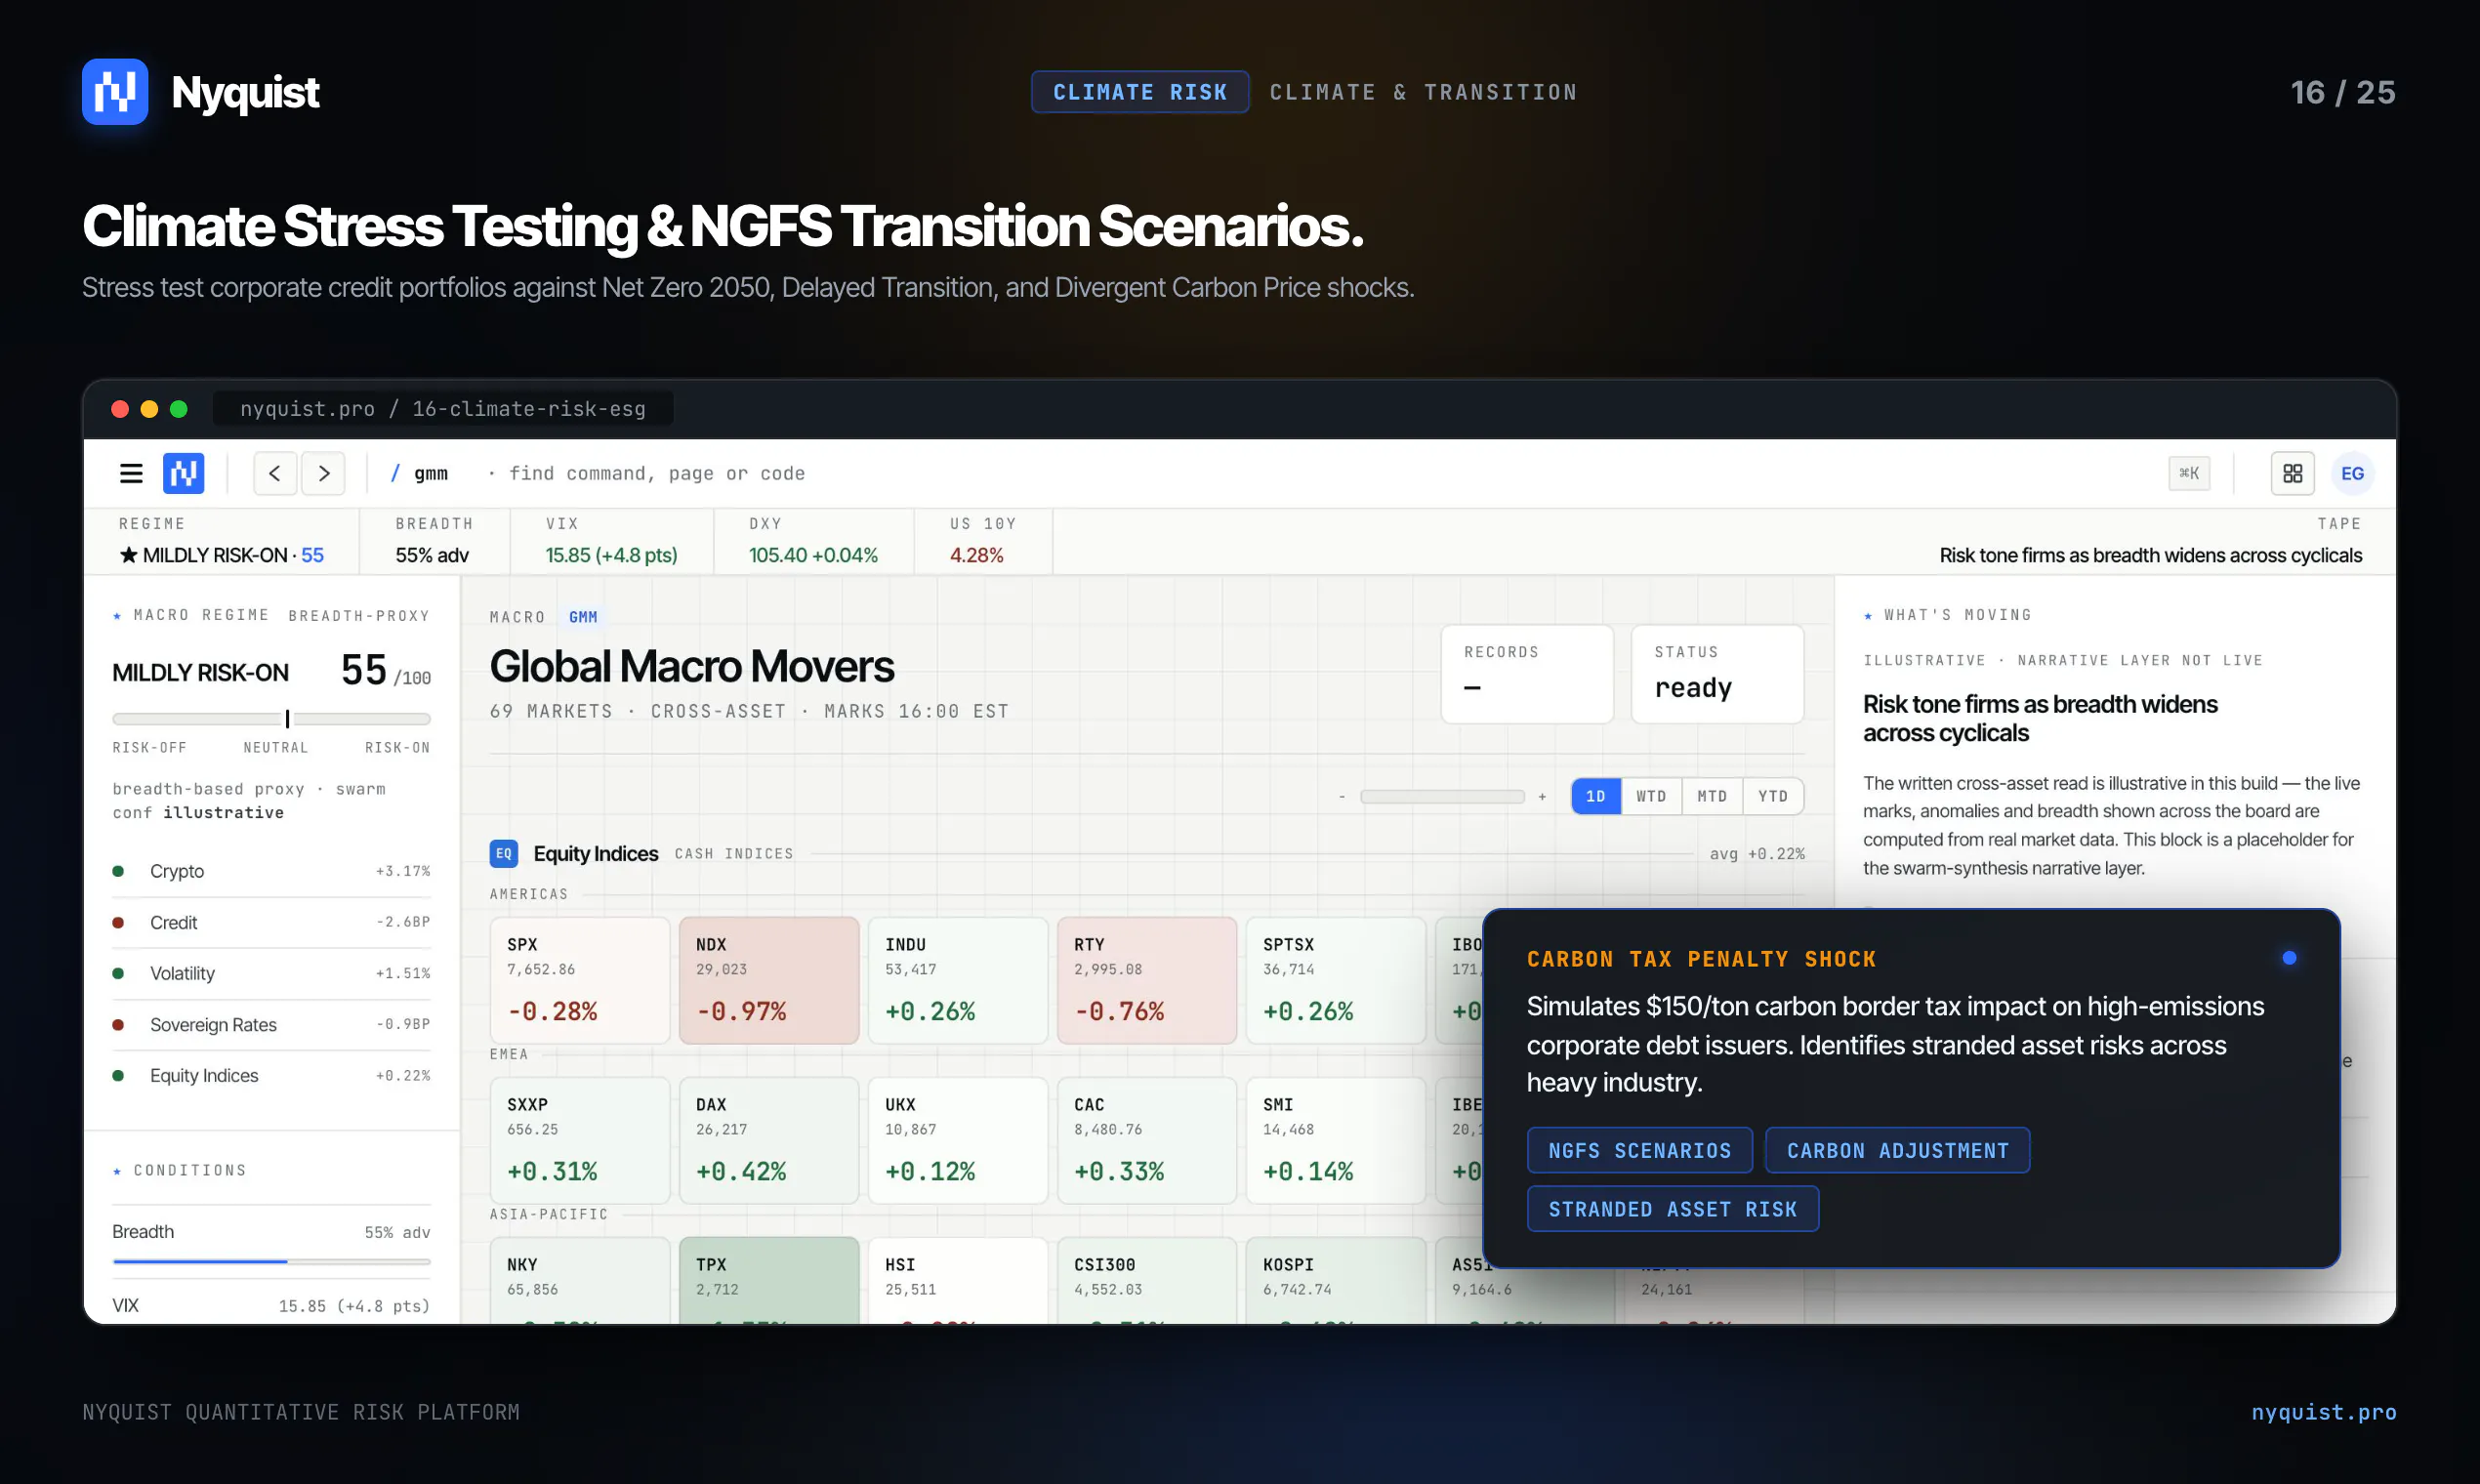Click the NGFS SCENARIOS tag
This screenshot has height=1484, width=2480.
click(x=1639, y=1150)
